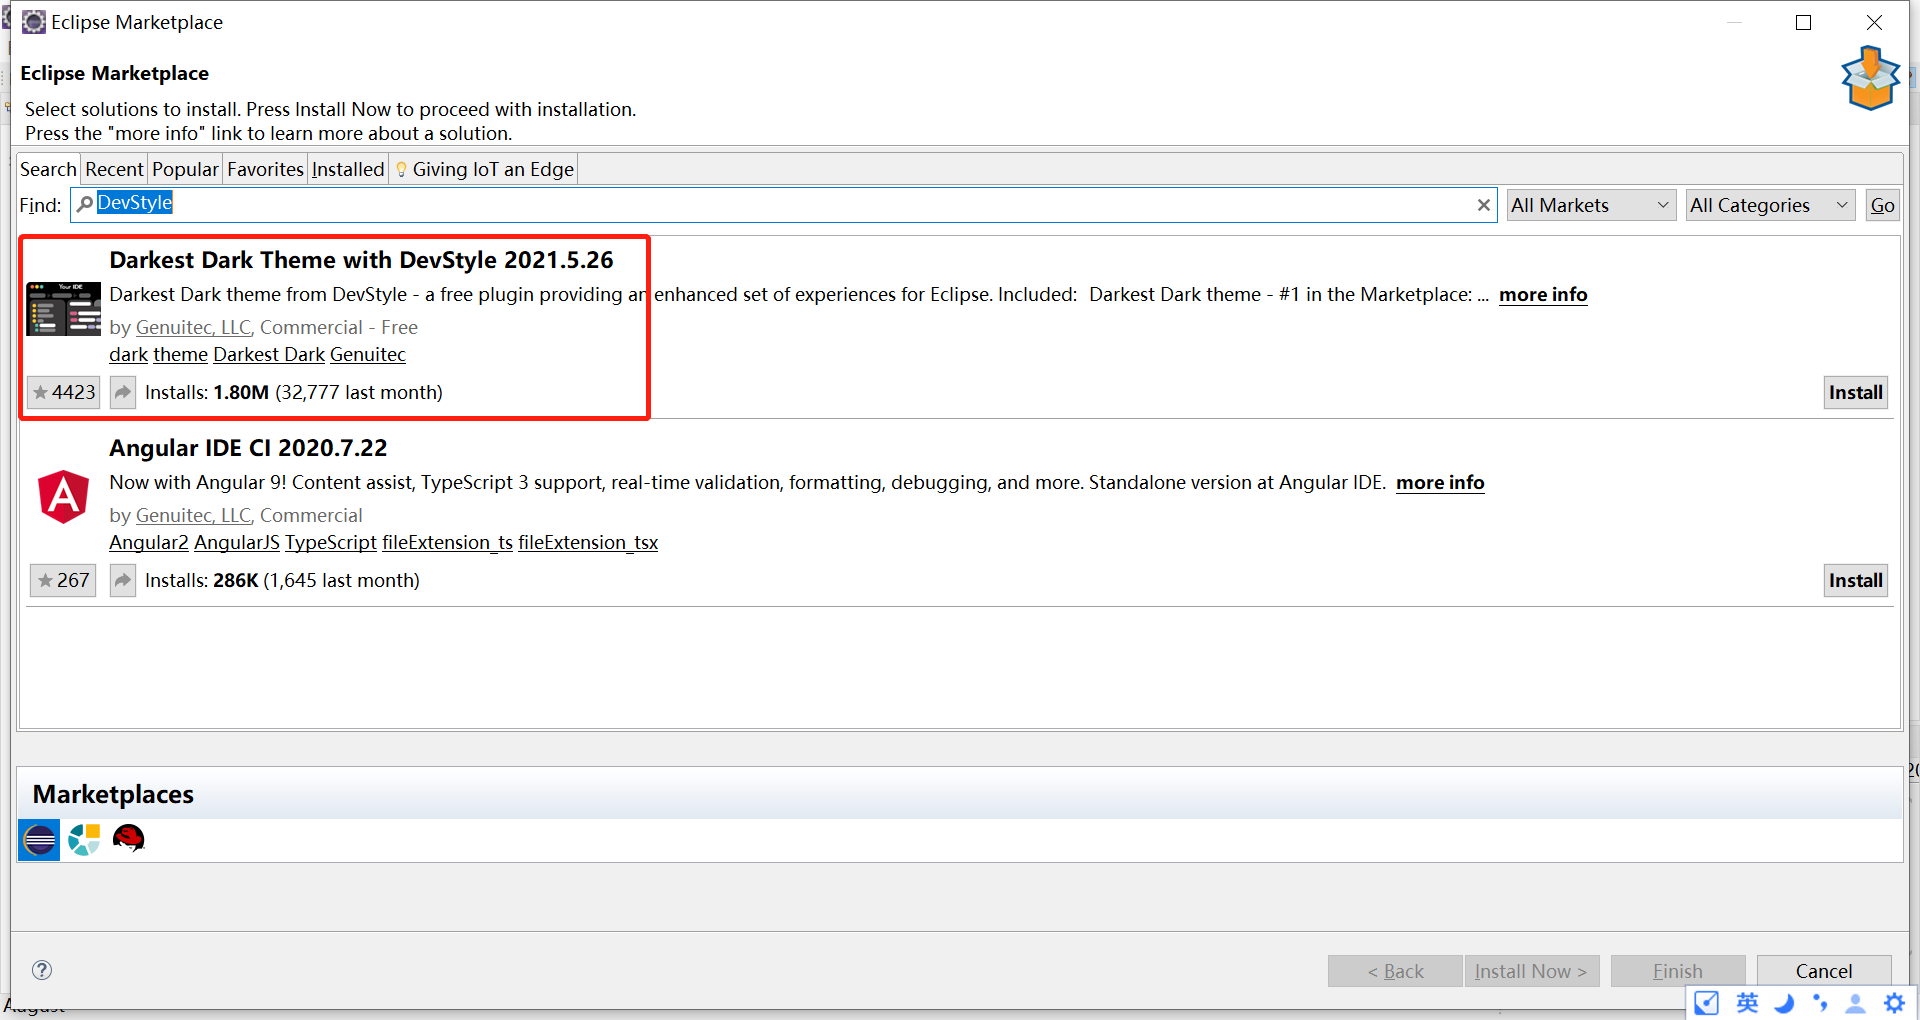
Task: Switch to the Installed tab
Action: pyautogui.click(x=348, y=169)
